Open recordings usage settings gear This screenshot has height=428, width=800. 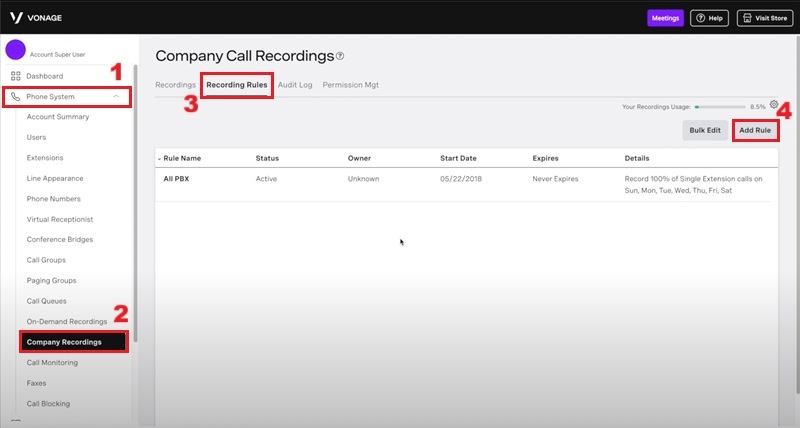[774, 104]
